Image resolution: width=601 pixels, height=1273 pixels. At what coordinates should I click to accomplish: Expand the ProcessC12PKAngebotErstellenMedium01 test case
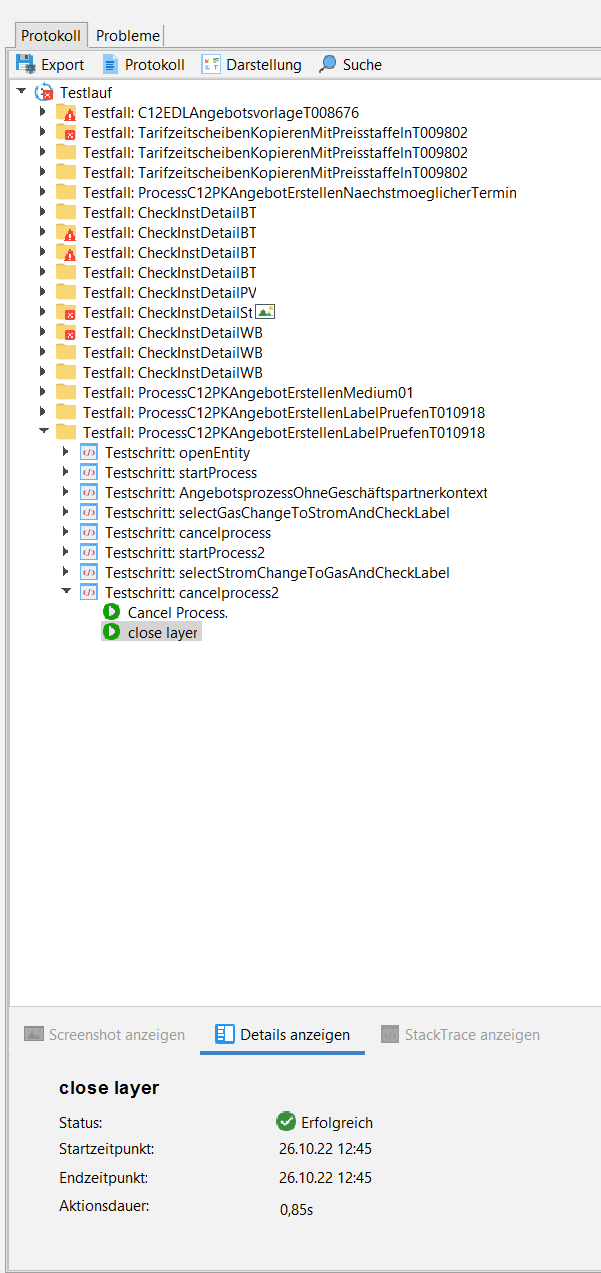pos(43,392)
